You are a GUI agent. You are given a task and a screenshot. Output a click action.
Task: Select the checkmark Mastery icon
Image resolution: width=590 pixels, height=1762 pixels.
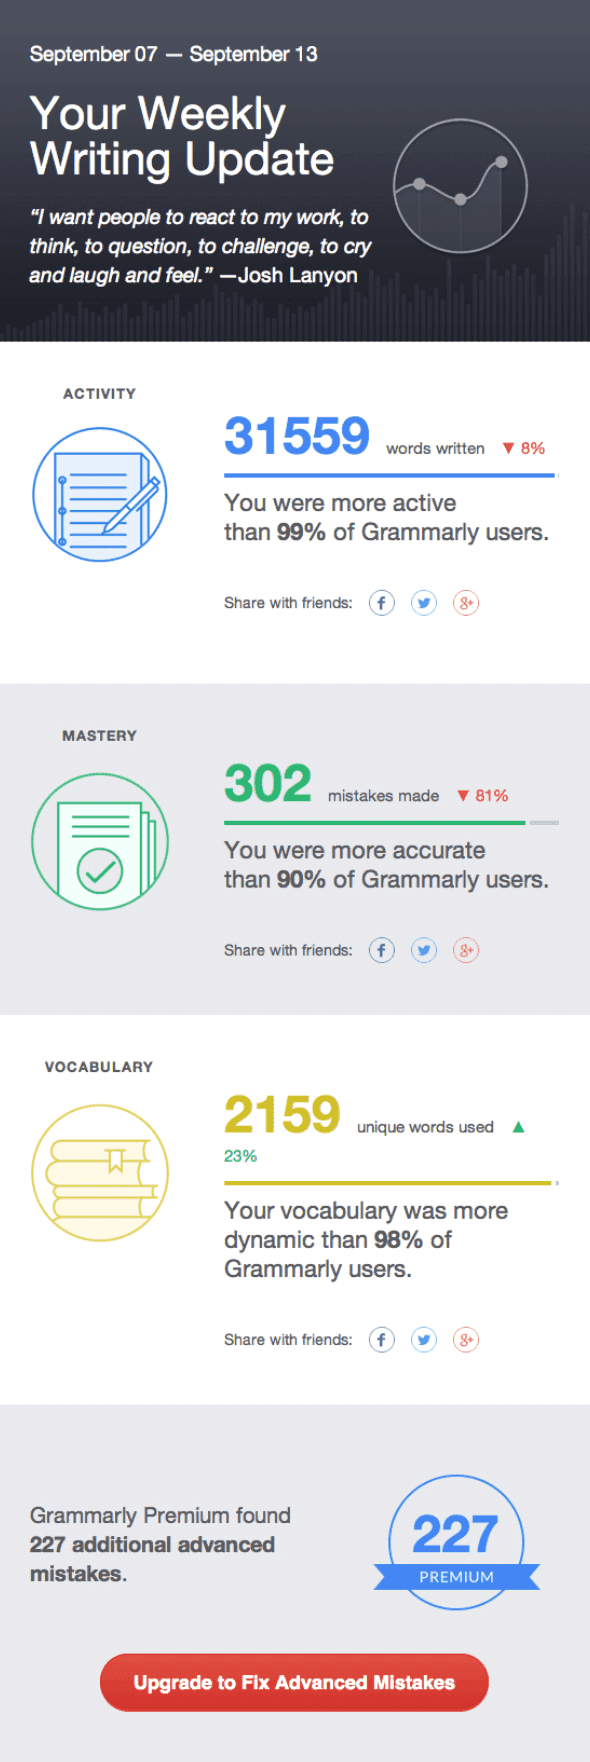(100, 841)
